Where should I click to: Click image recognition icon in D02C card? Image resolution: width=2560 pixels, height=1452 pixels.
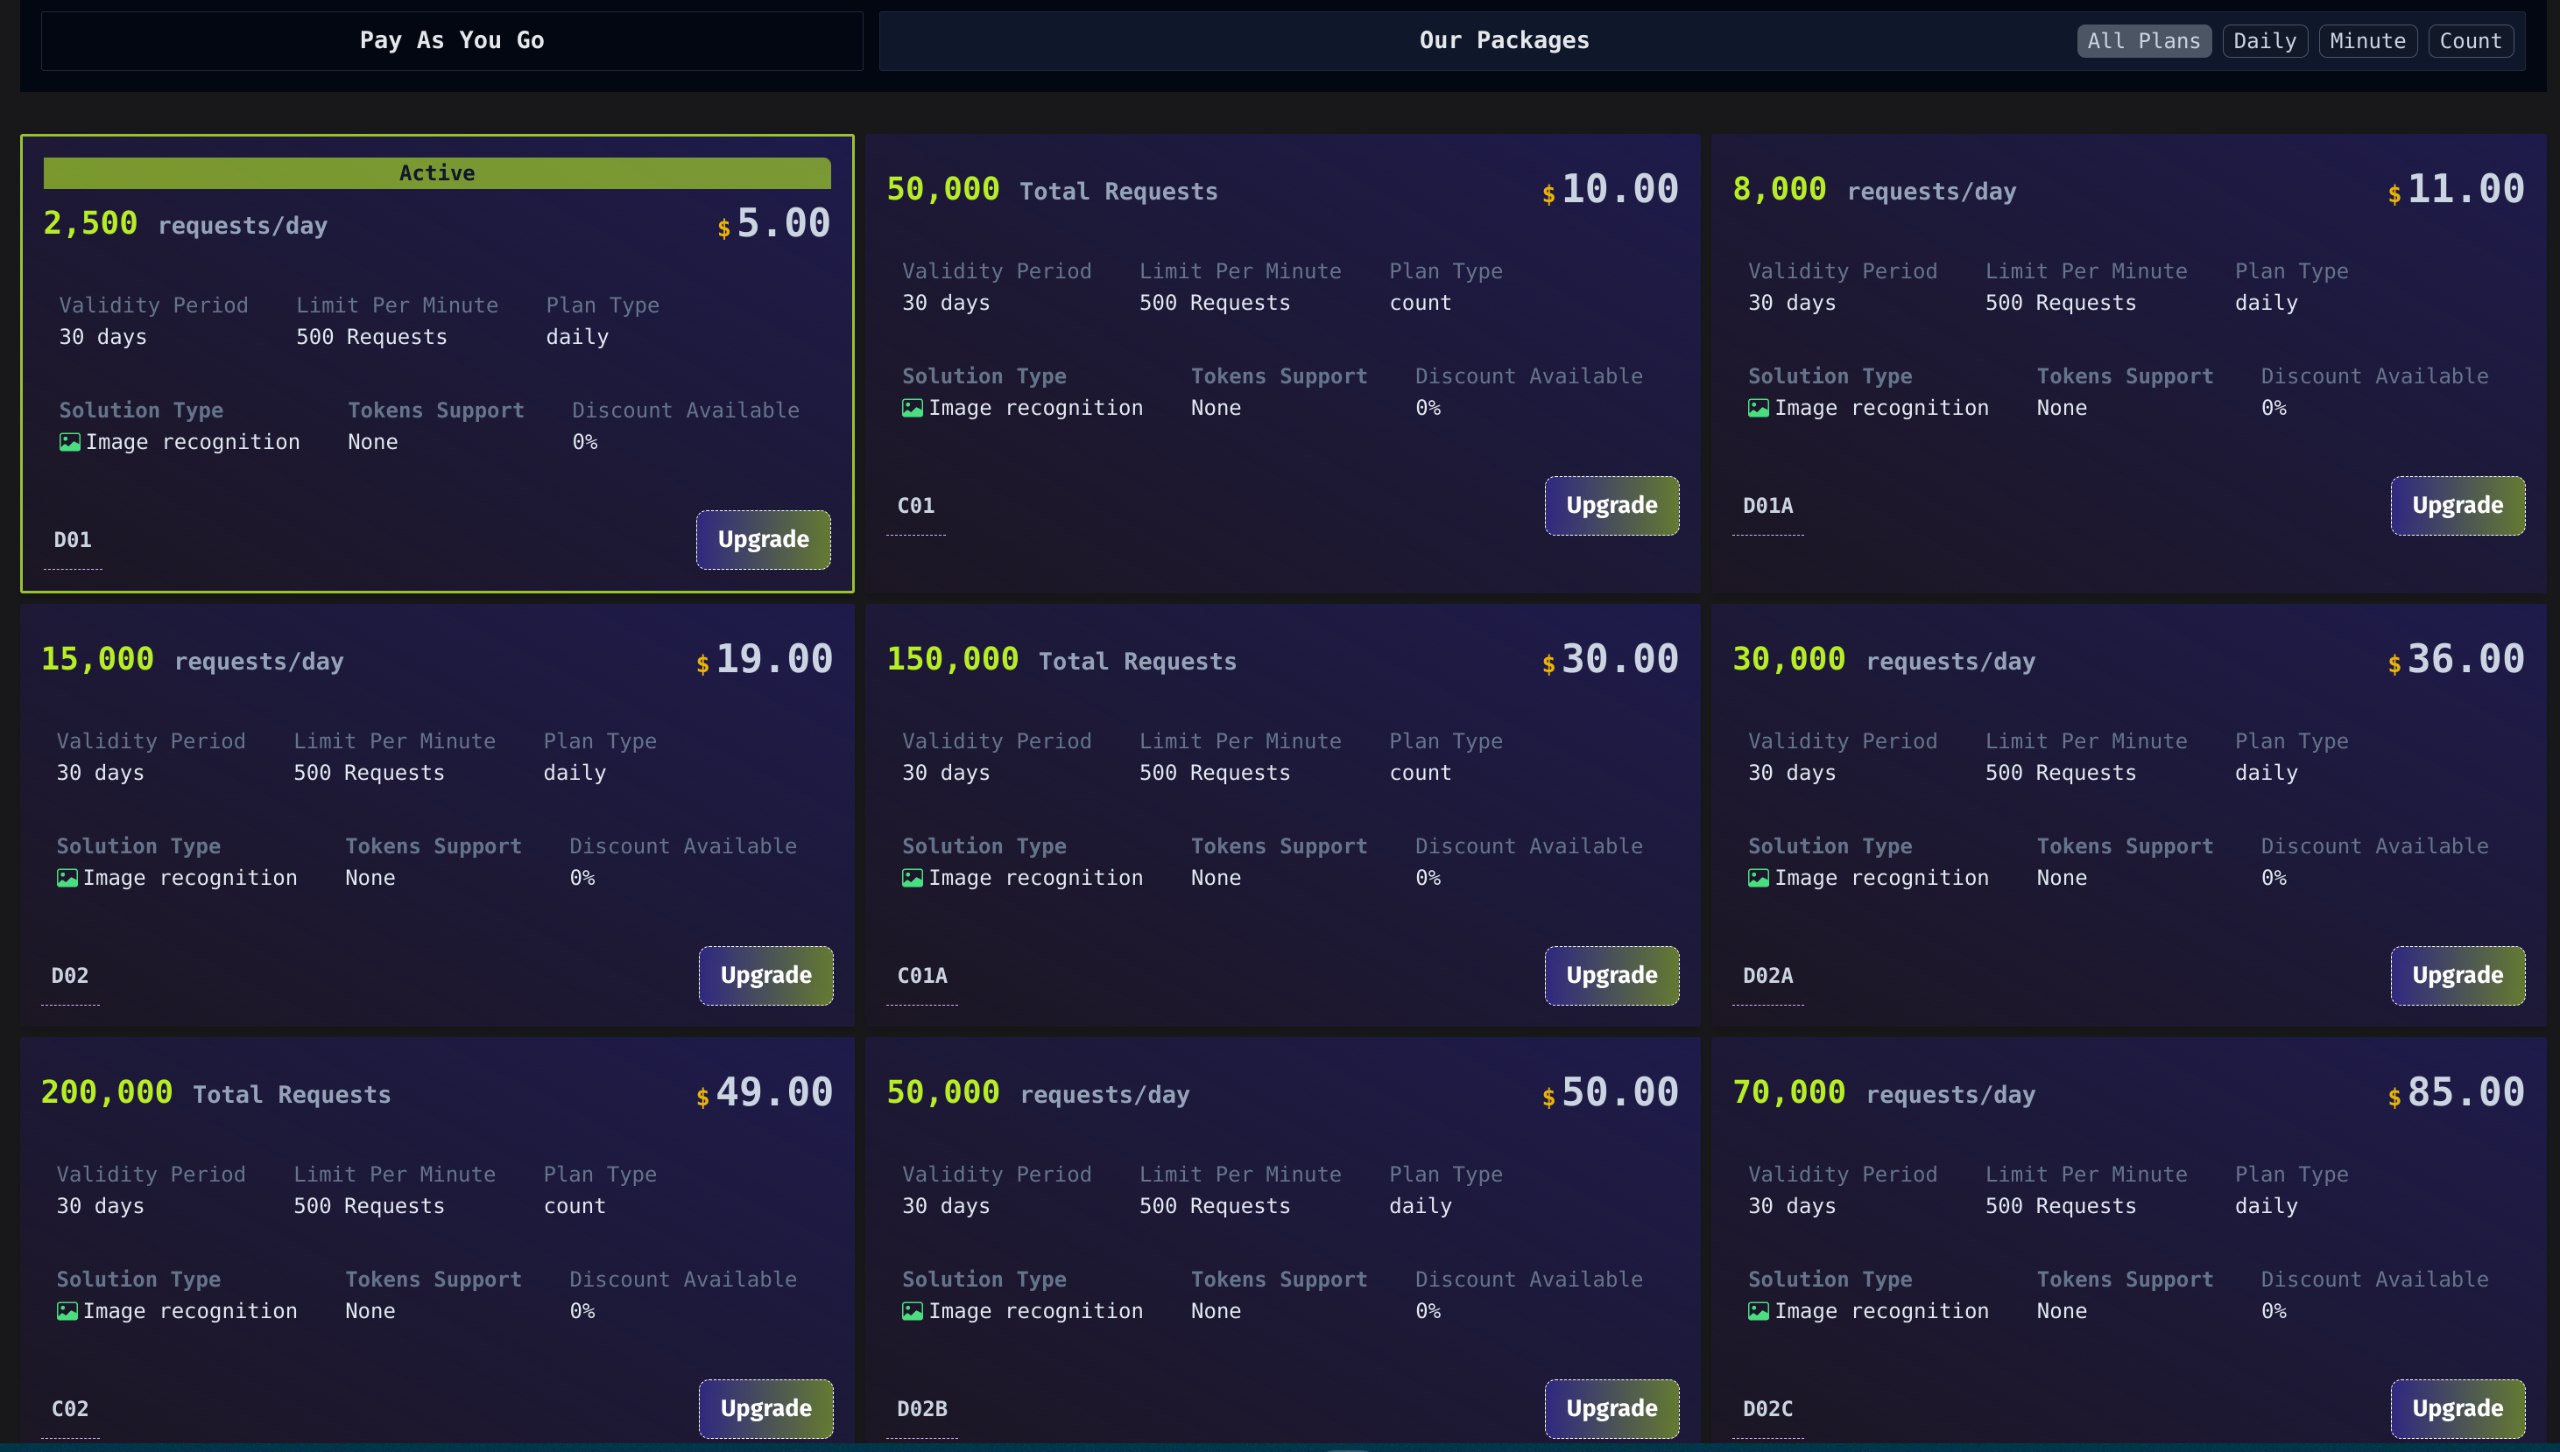pyautogui.click(x=1759, y=1311)
